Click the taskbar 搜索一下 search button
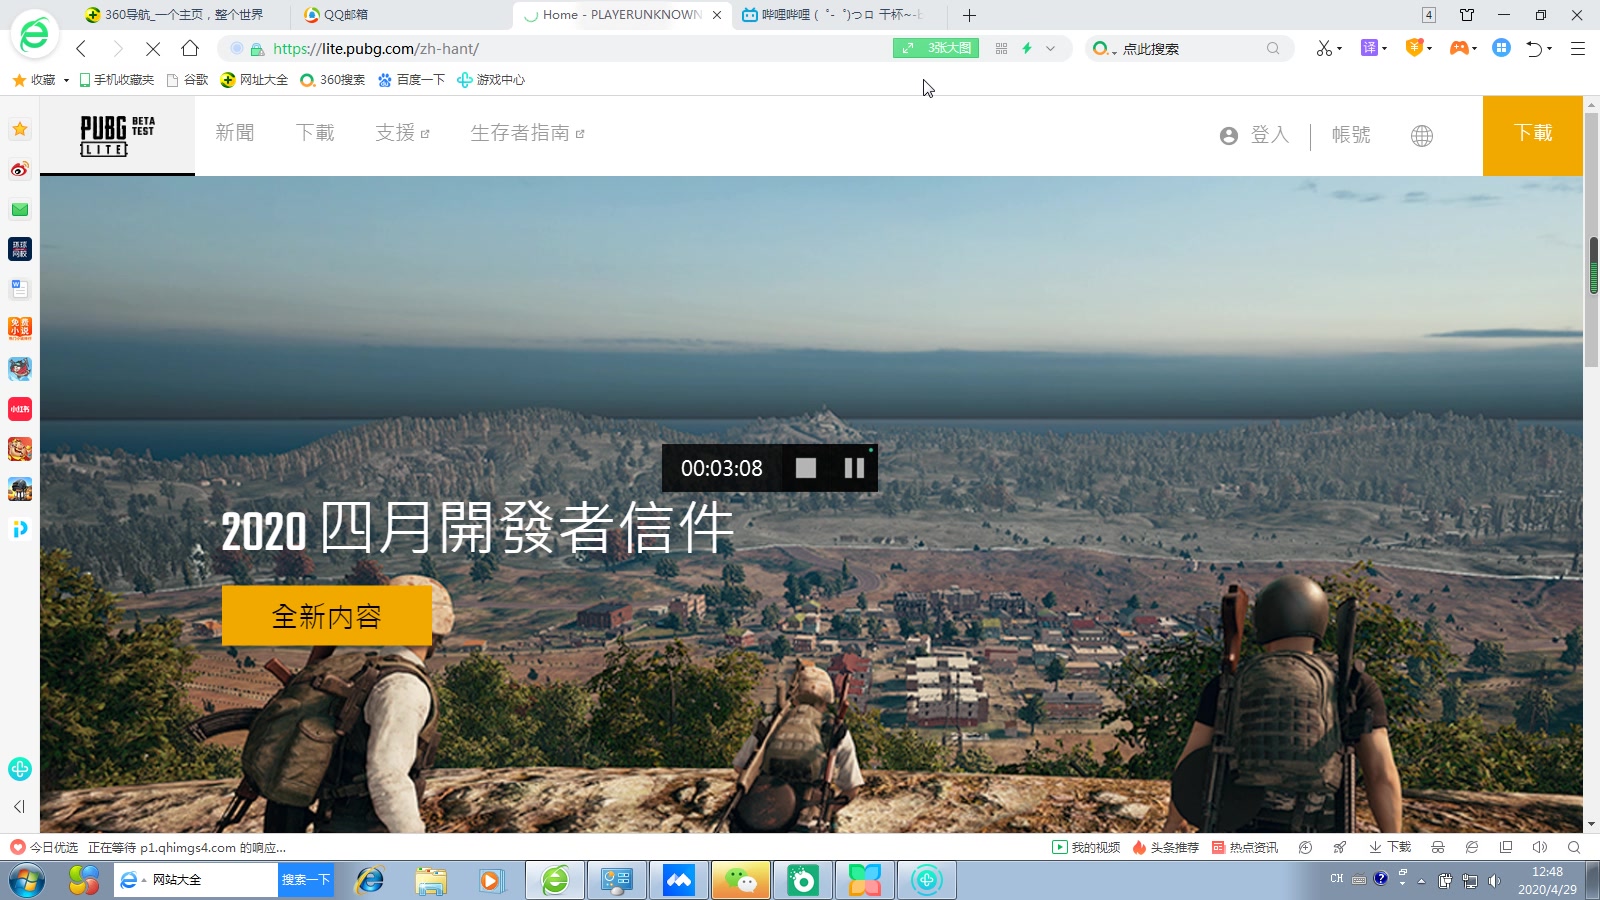1600x900 pixels. (x=306, y=880)
